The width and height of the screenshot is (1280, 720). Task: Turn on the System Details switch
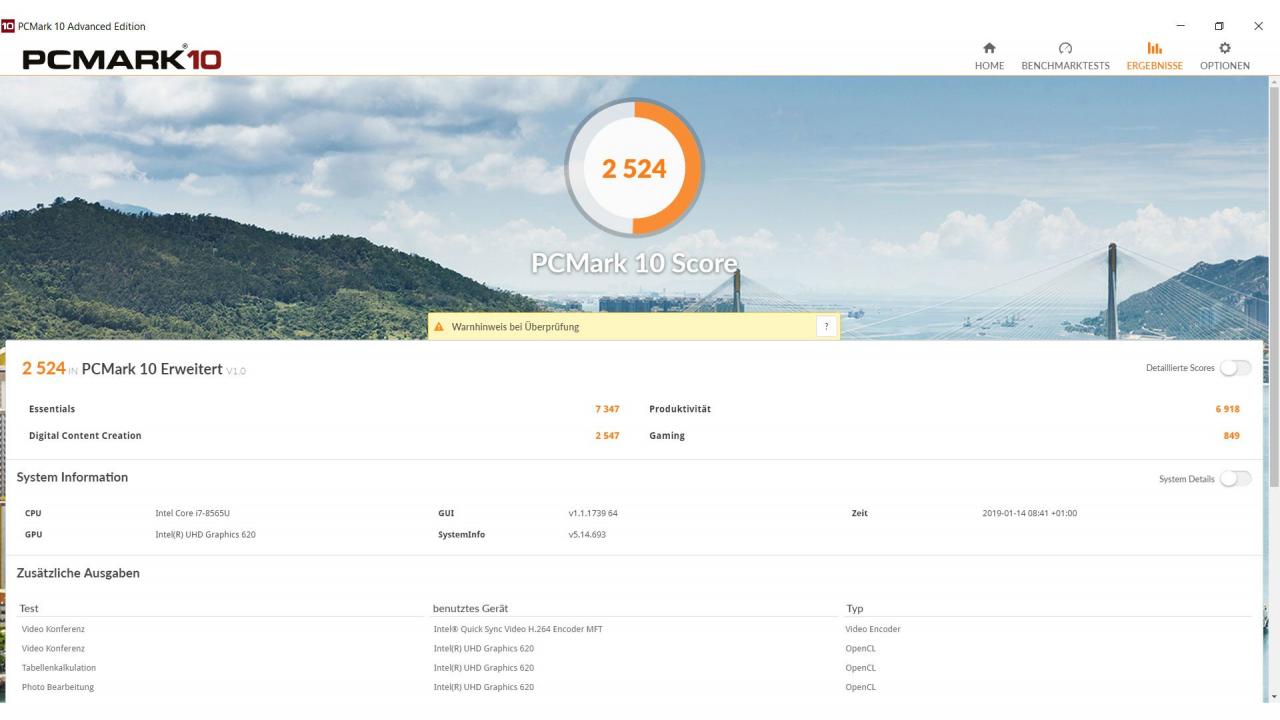click(x=1236, y=479)
